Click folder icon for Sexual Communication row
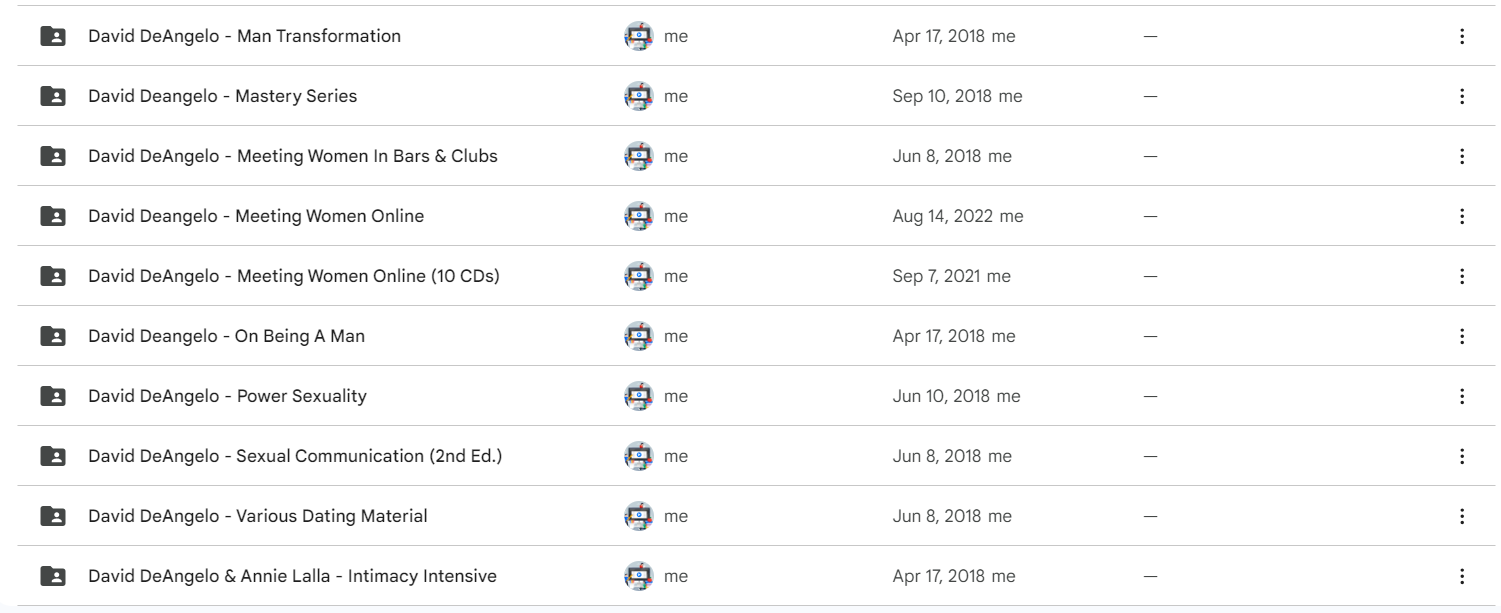 tap(53, 456)
